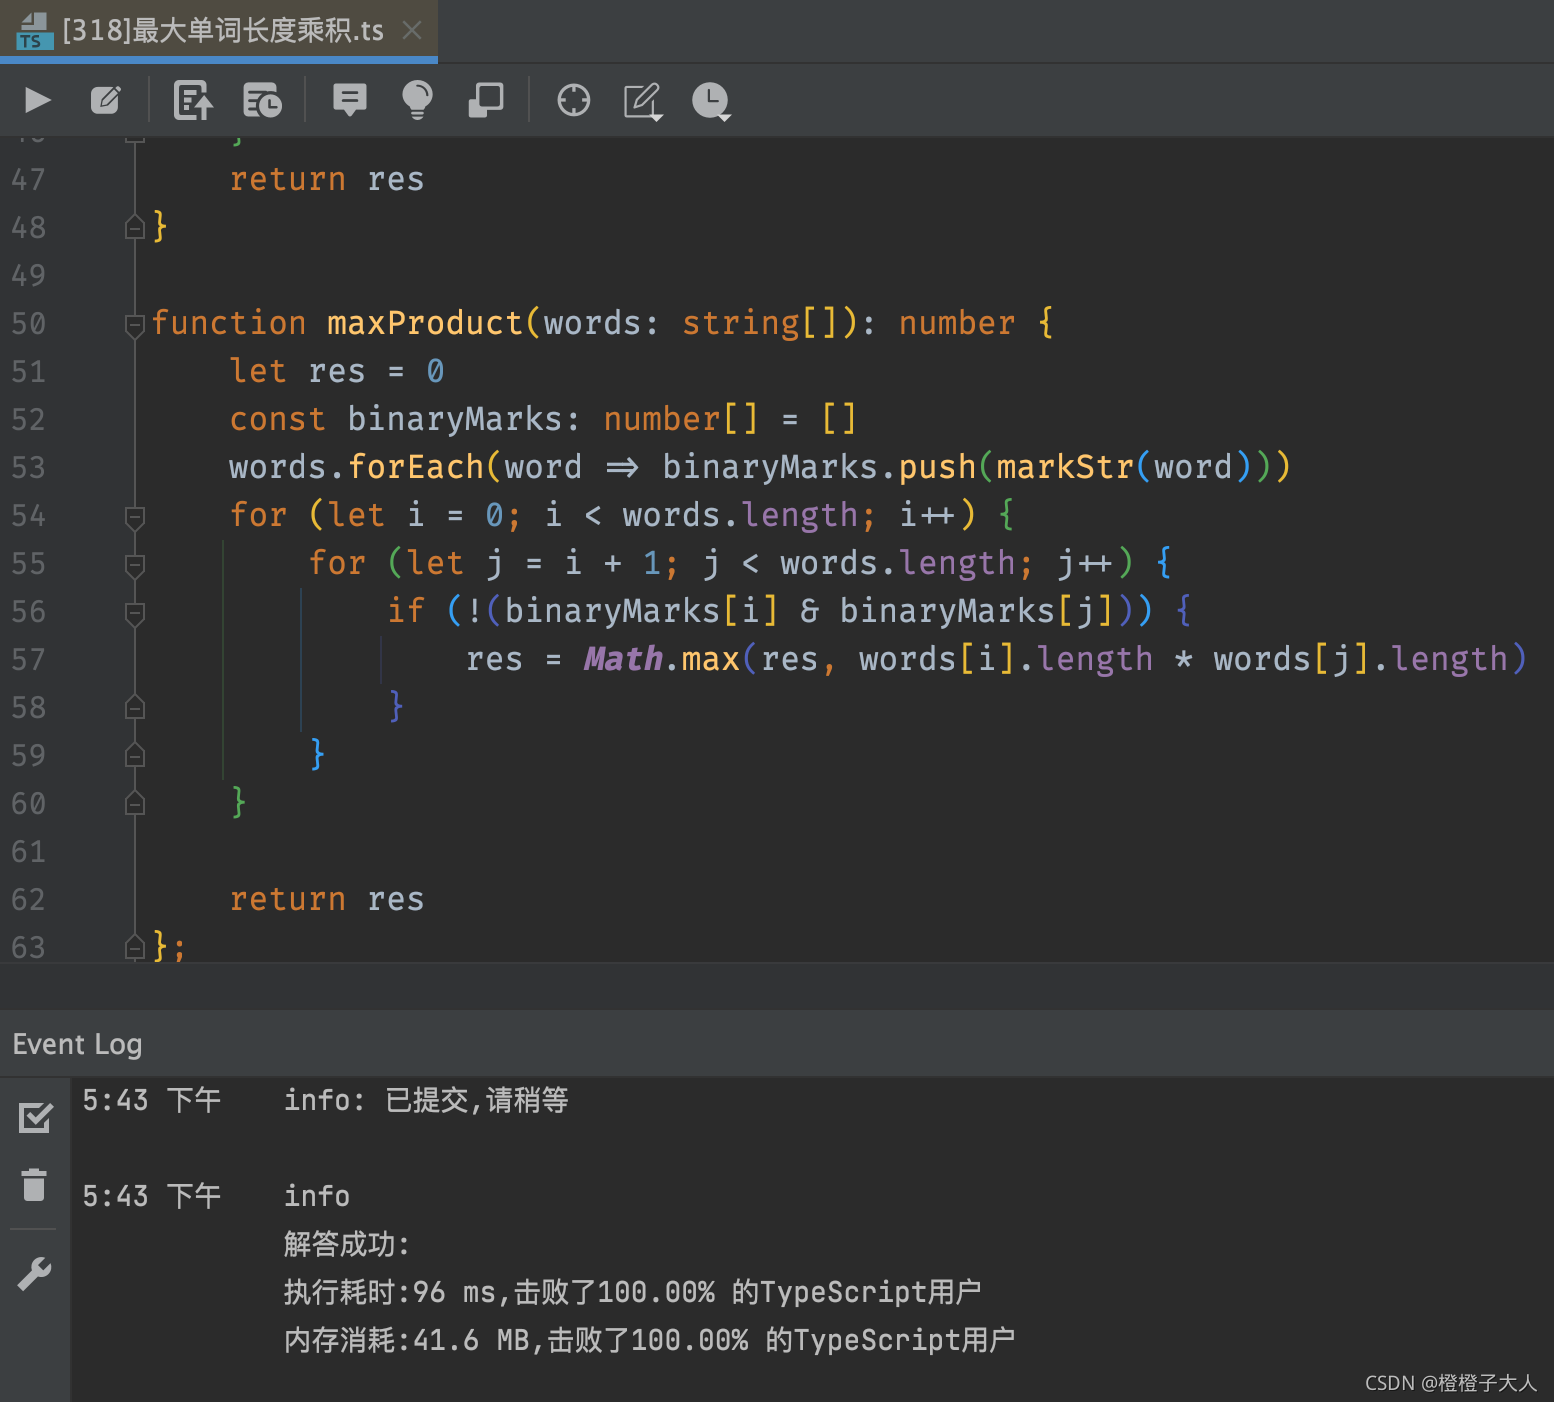
Task: Collapse the if block at line 56
Action: point(135,612)
